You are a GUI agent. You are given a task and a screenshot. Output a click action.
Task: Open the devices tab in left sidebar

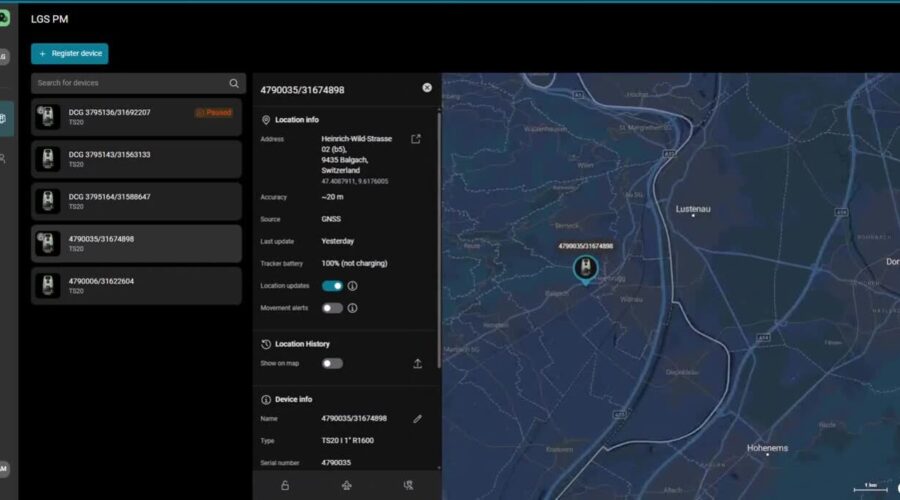point(4,117)
